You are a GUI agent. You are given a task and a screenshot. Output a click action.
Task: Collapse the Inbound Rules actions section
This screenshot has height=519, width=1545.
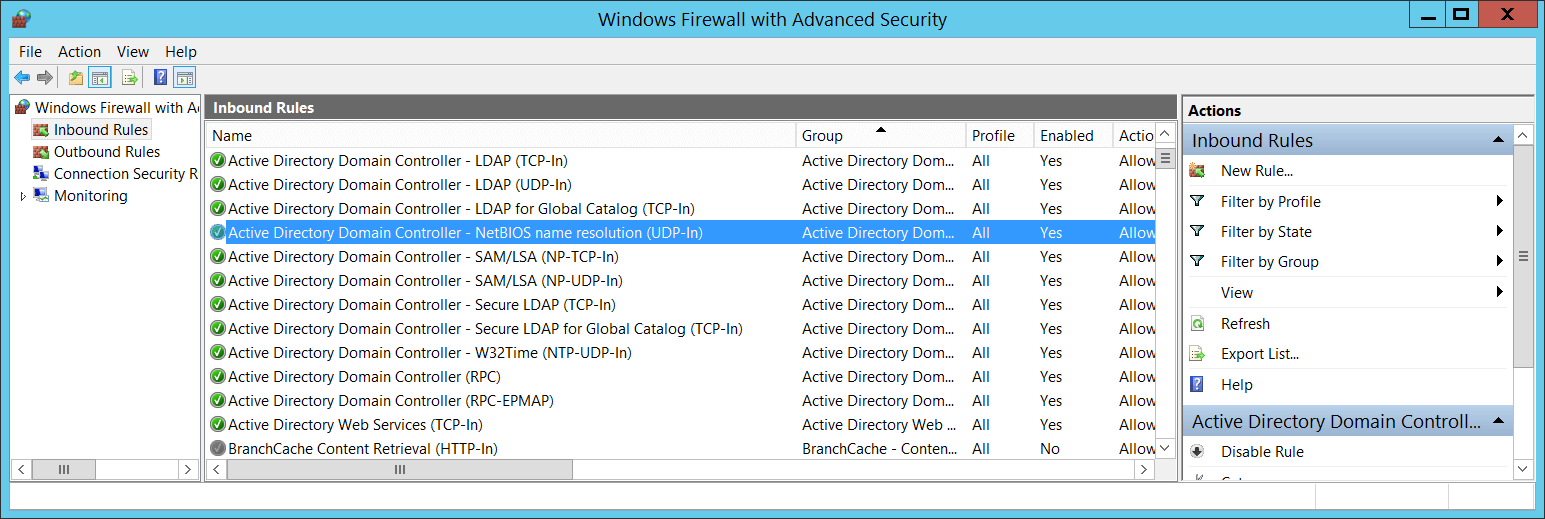(x=1498, y=140)
